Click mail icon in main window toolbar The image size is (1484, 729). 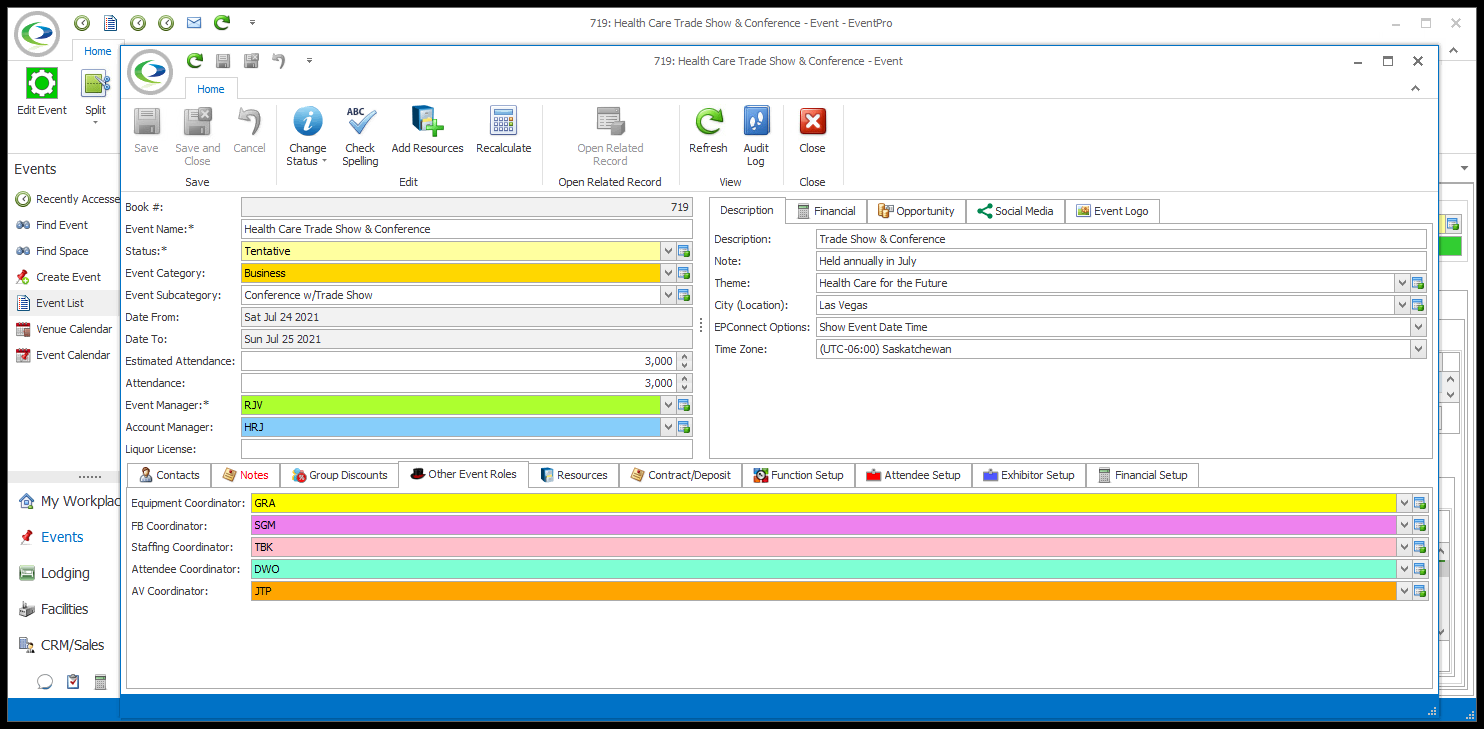(x=194, y=22)
